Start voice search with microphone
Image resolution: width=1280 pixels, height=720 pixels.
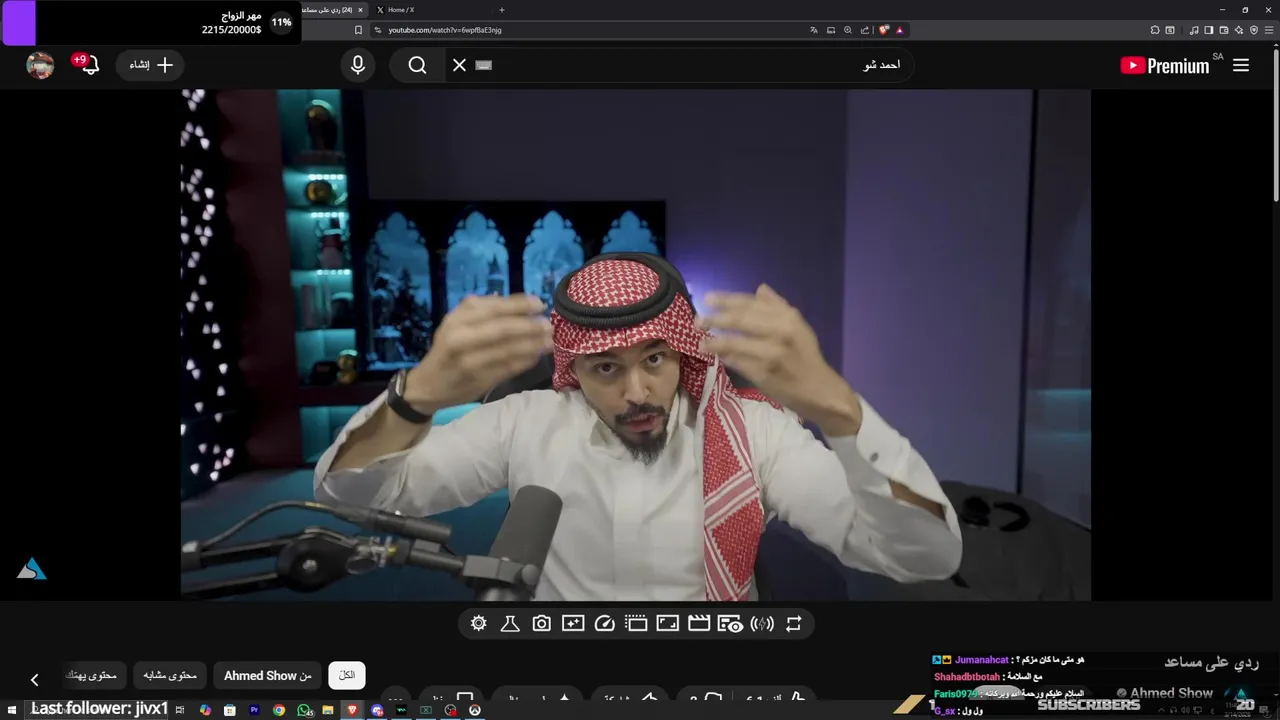[358, 65]
